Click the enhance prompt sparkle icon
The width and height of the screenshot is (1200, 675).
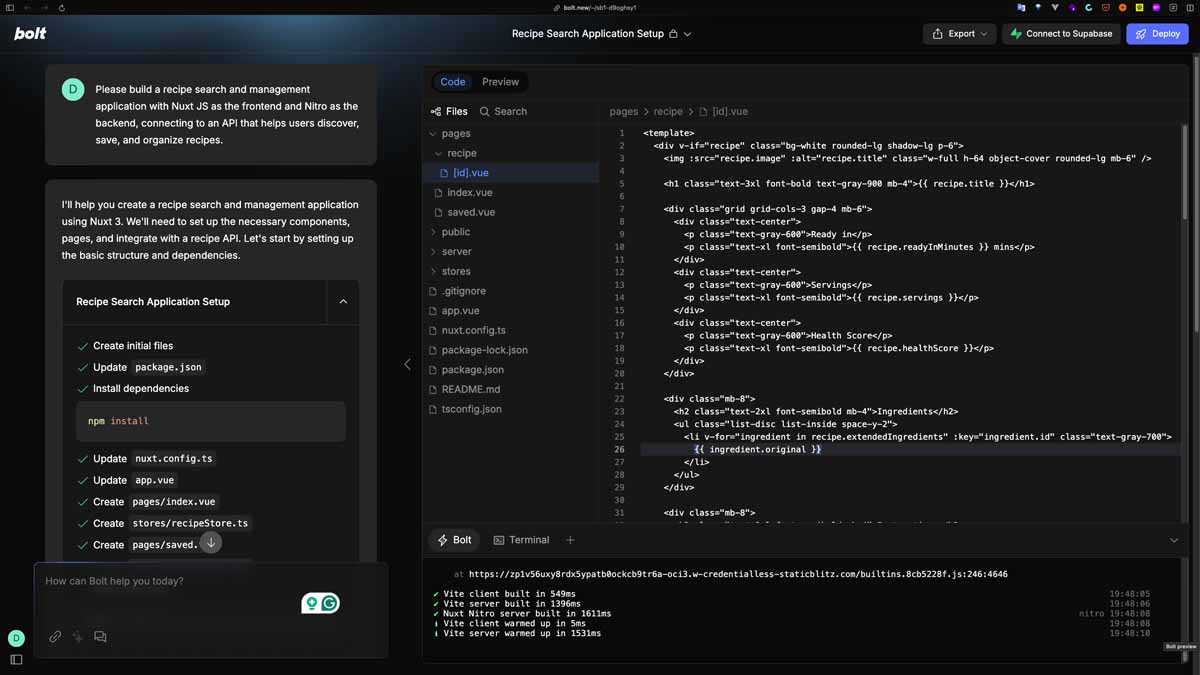78,637
